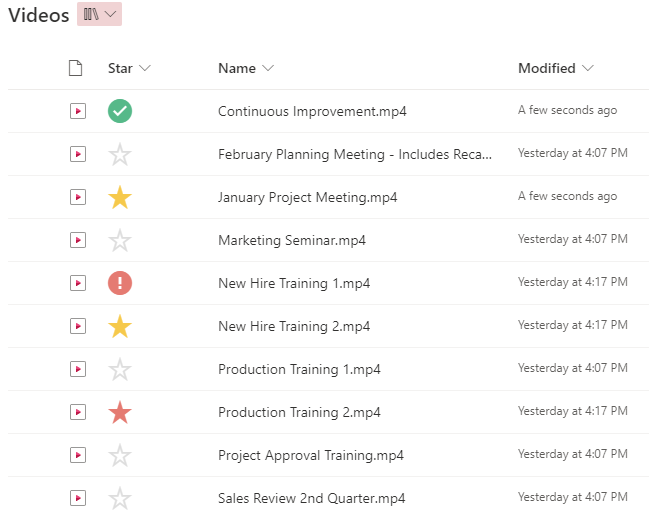Star Marketing Seminar.mp4
Screen dimensions: 649x519
point(120,240)
